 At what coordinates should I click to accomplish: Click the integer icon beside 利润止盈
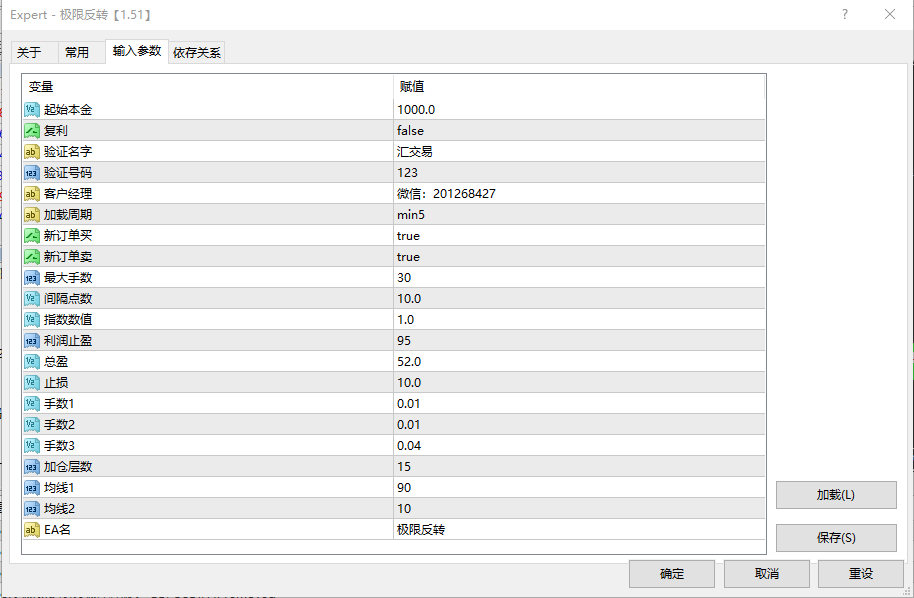pyautogui.click(x=32, y=340)
